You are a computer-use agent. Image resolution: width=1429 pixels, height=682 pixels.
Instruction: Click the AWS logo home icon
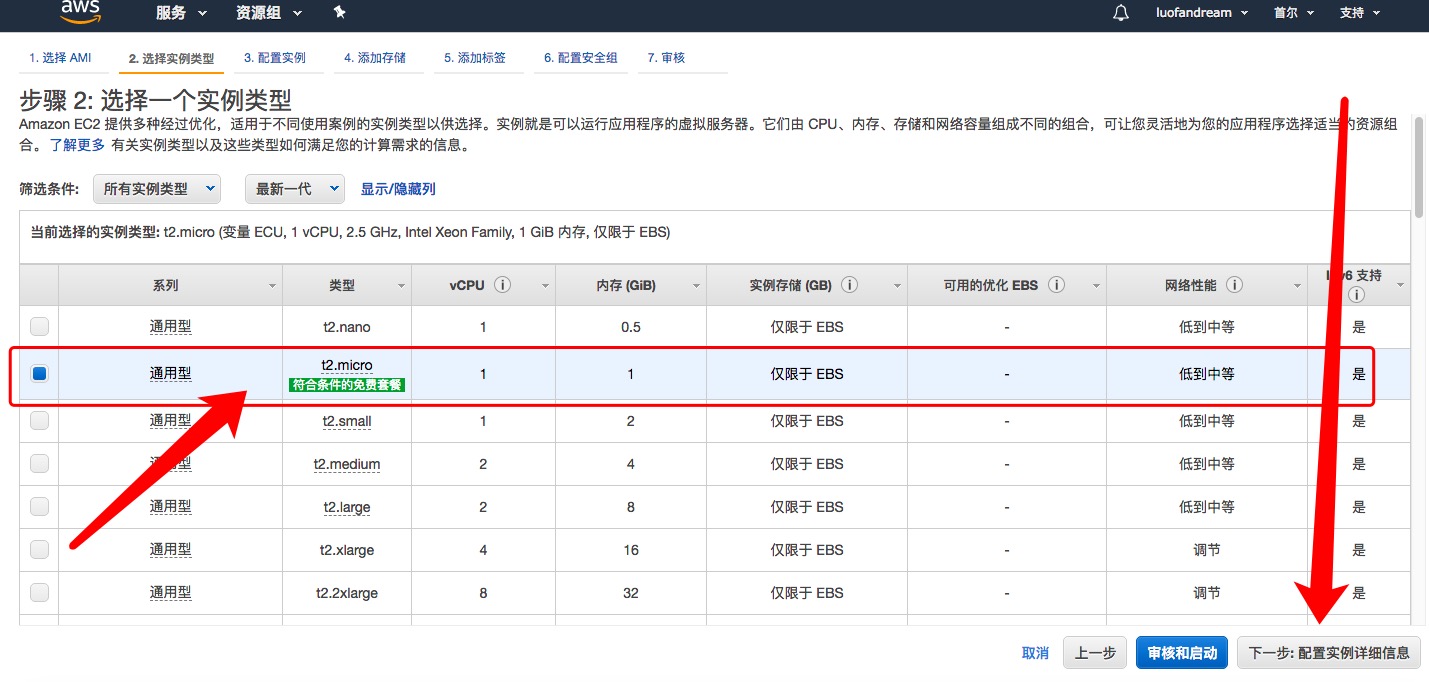[82, 11]
